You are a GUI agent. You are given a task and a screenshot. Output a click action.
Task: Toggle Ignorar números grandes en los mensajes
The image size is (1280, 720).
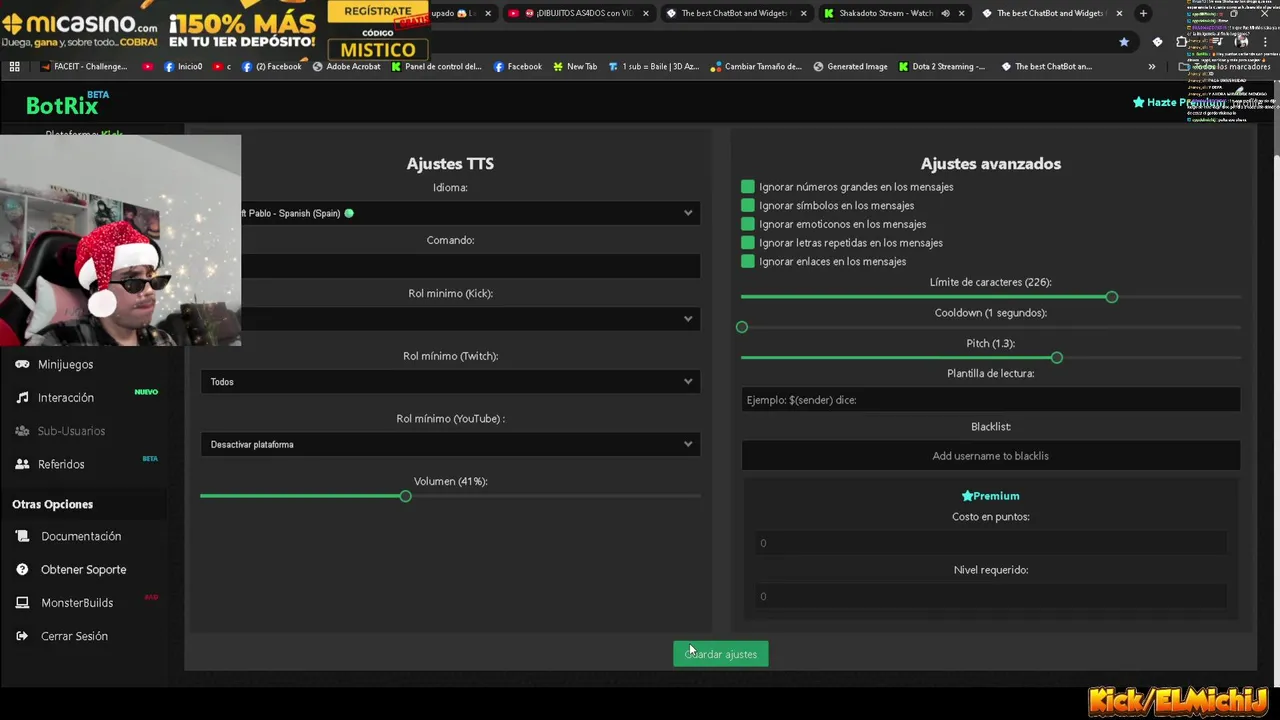pyautogui.click(x=748, y=187)
